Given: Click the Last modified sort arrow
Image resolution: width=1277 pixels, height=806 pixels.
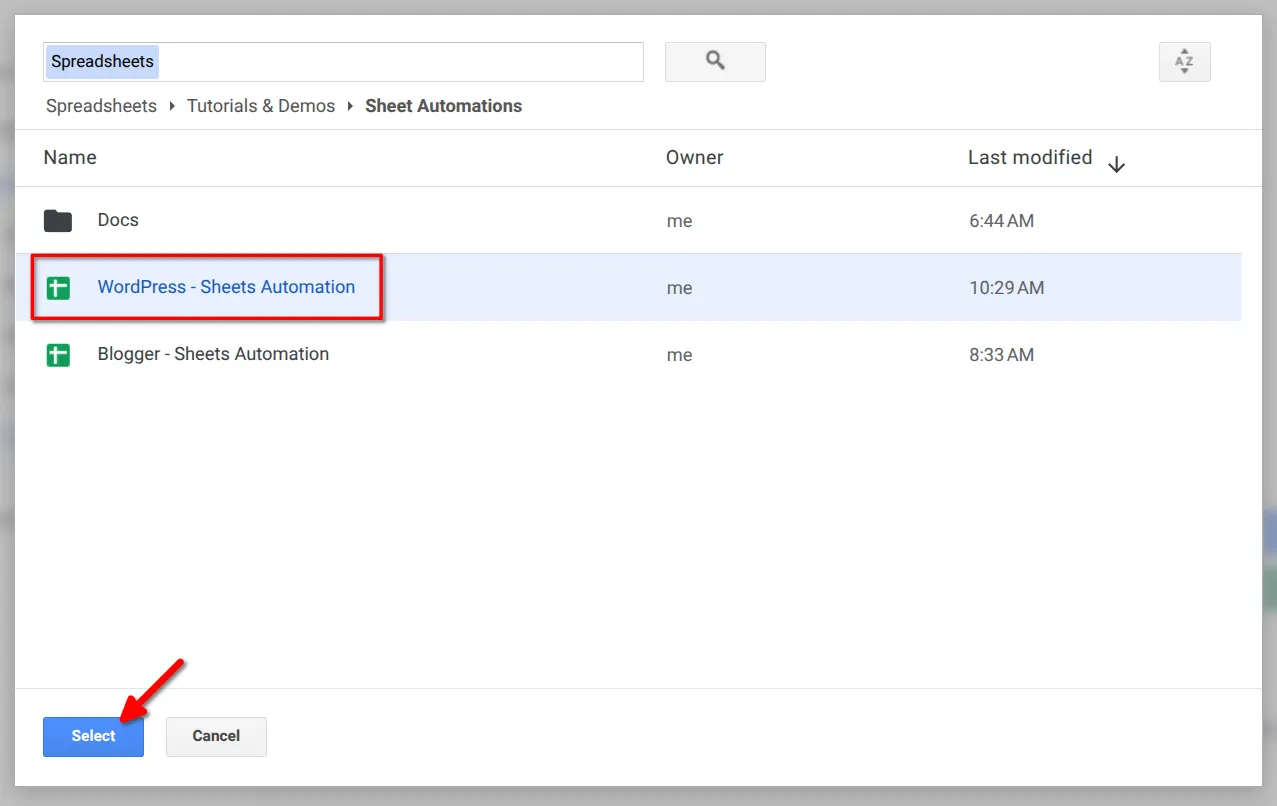Looking at the screenshot, I should click(1116, 163).
